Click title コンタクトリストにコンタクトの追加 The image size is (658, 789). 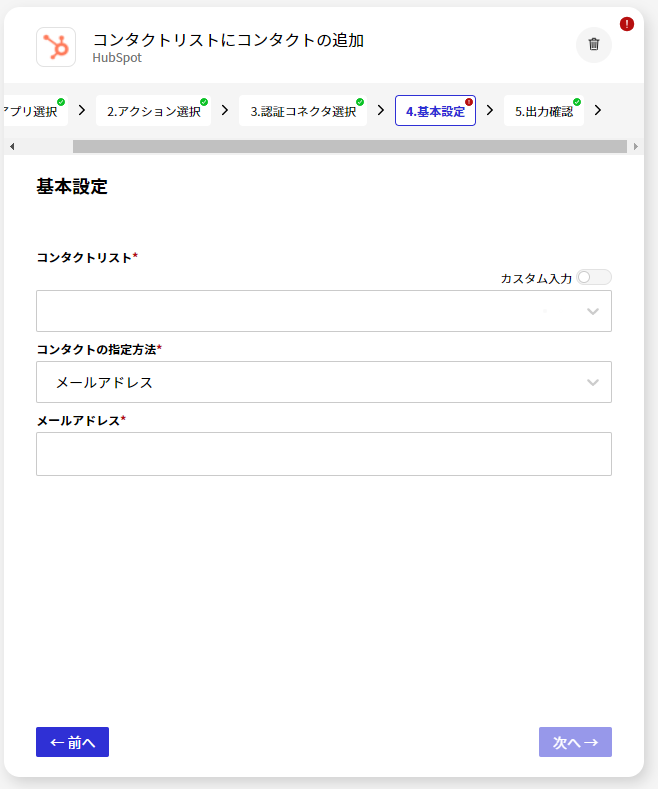tap(228, 40)
